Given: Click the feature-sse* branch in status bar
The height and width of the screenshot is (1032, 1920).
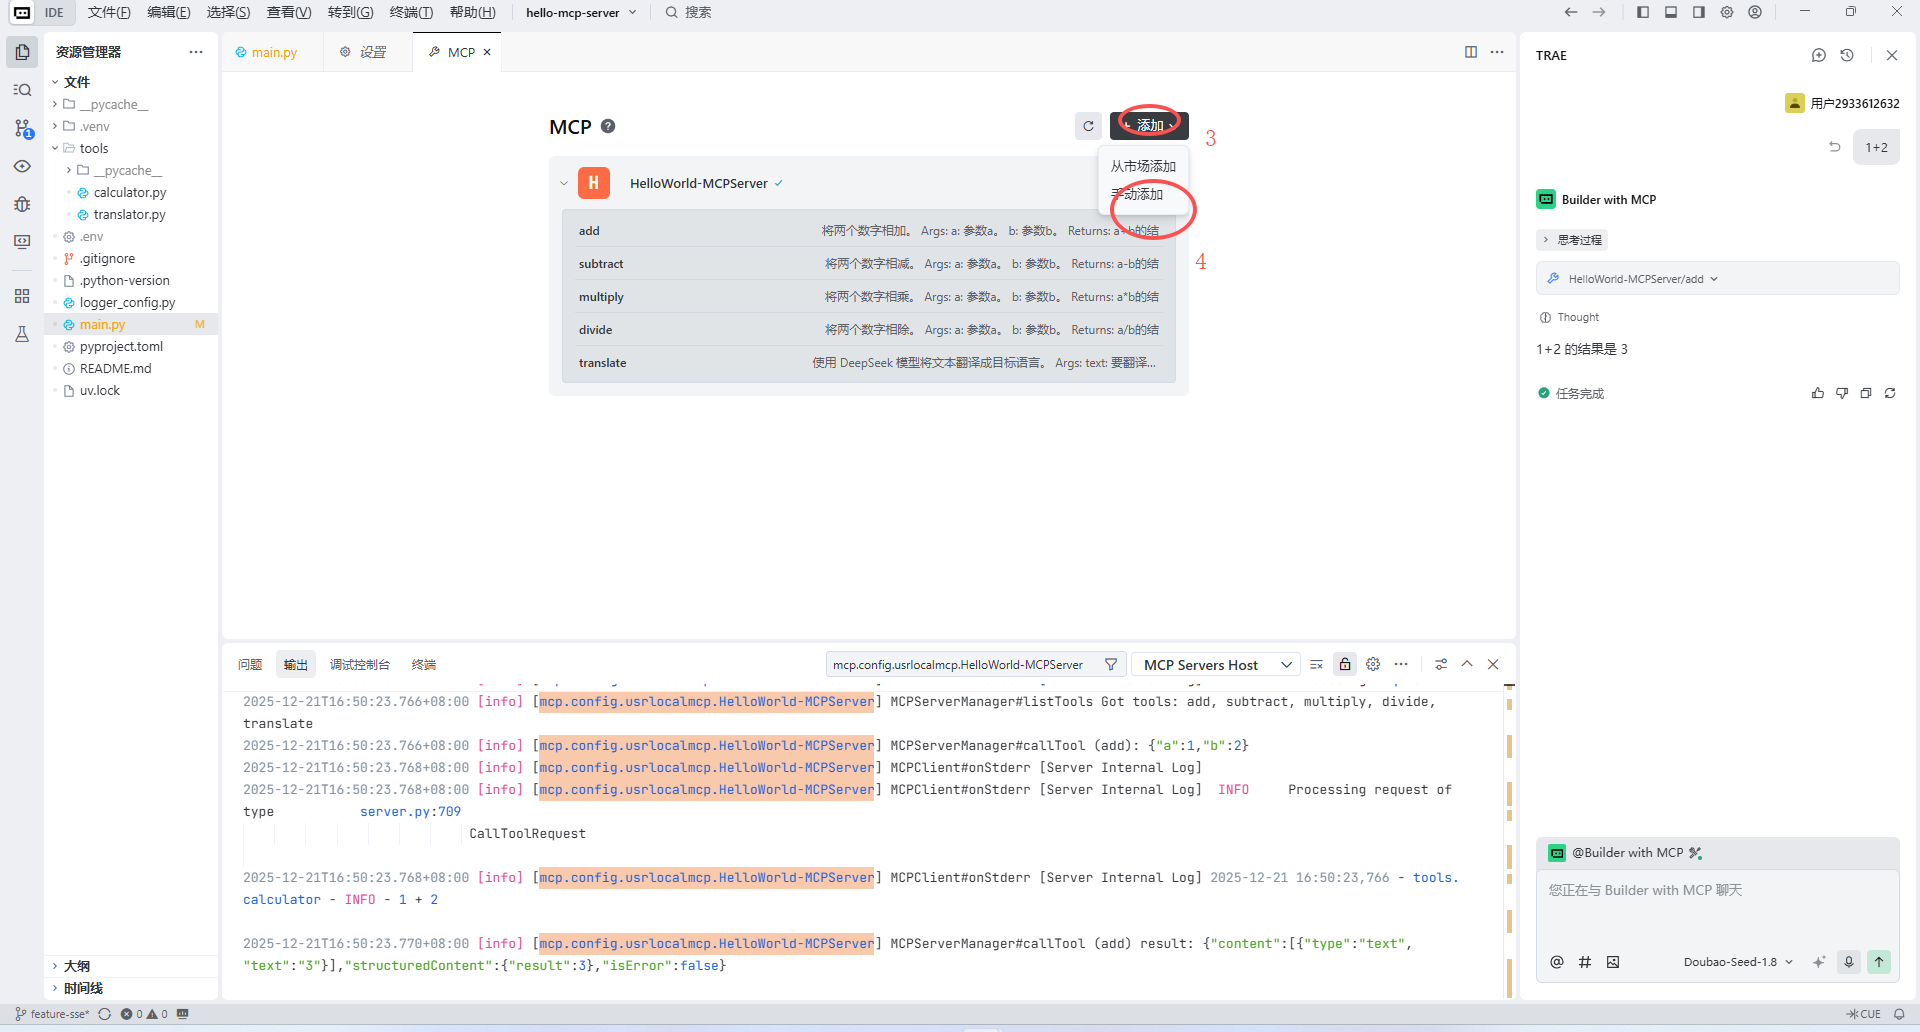Looking at the screenshot, I should (52, 1014).
